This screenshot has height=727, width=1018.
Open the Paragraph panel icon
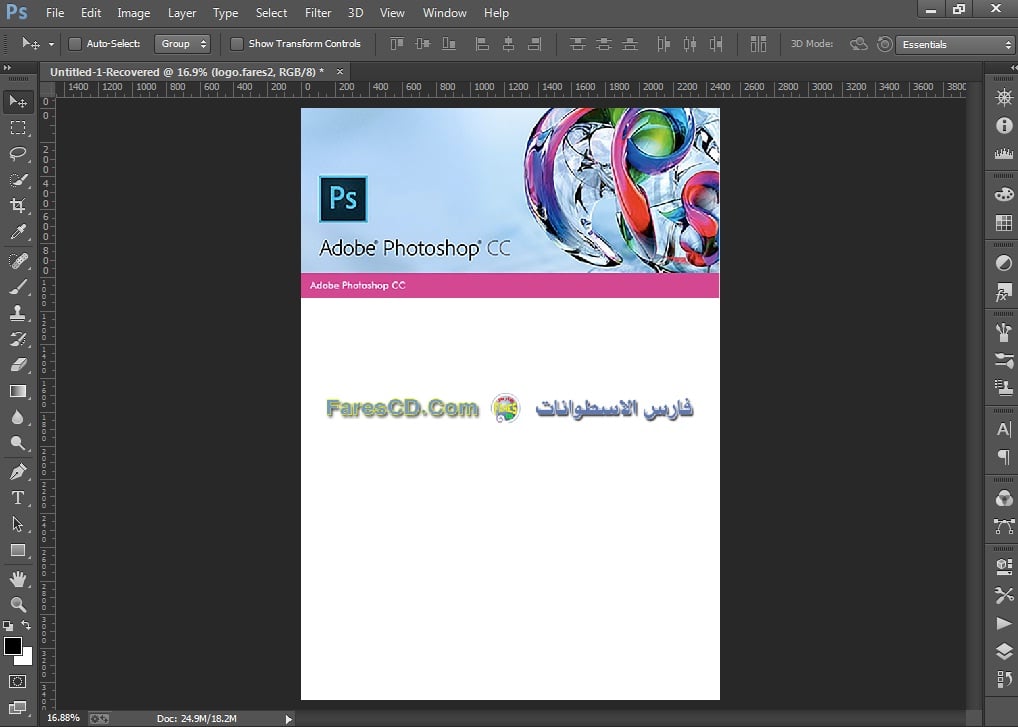(x=1004, y=458)
